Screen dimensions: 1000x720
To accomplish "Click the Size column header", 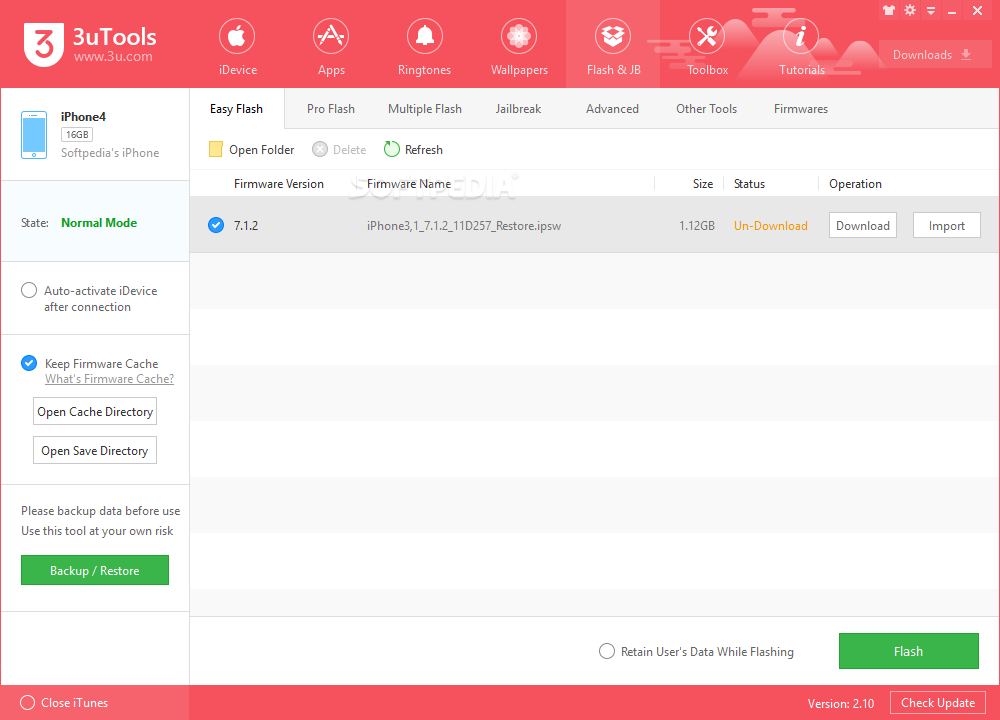I will point(703,184).
